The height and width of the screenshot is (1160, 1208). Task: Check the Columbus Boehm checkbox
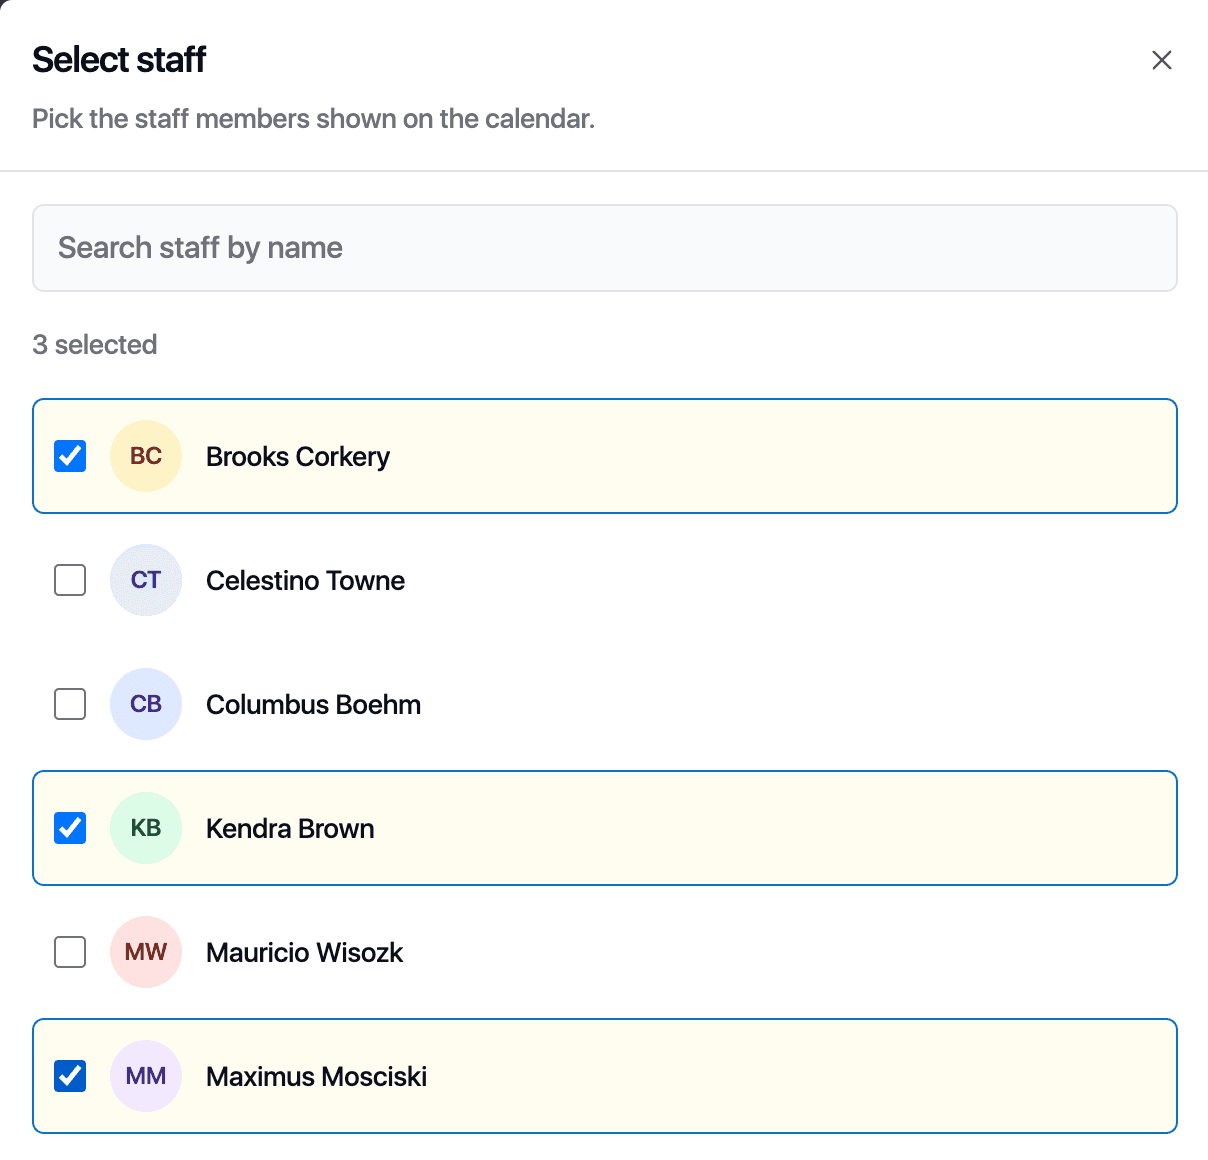(x=70, y=704)
